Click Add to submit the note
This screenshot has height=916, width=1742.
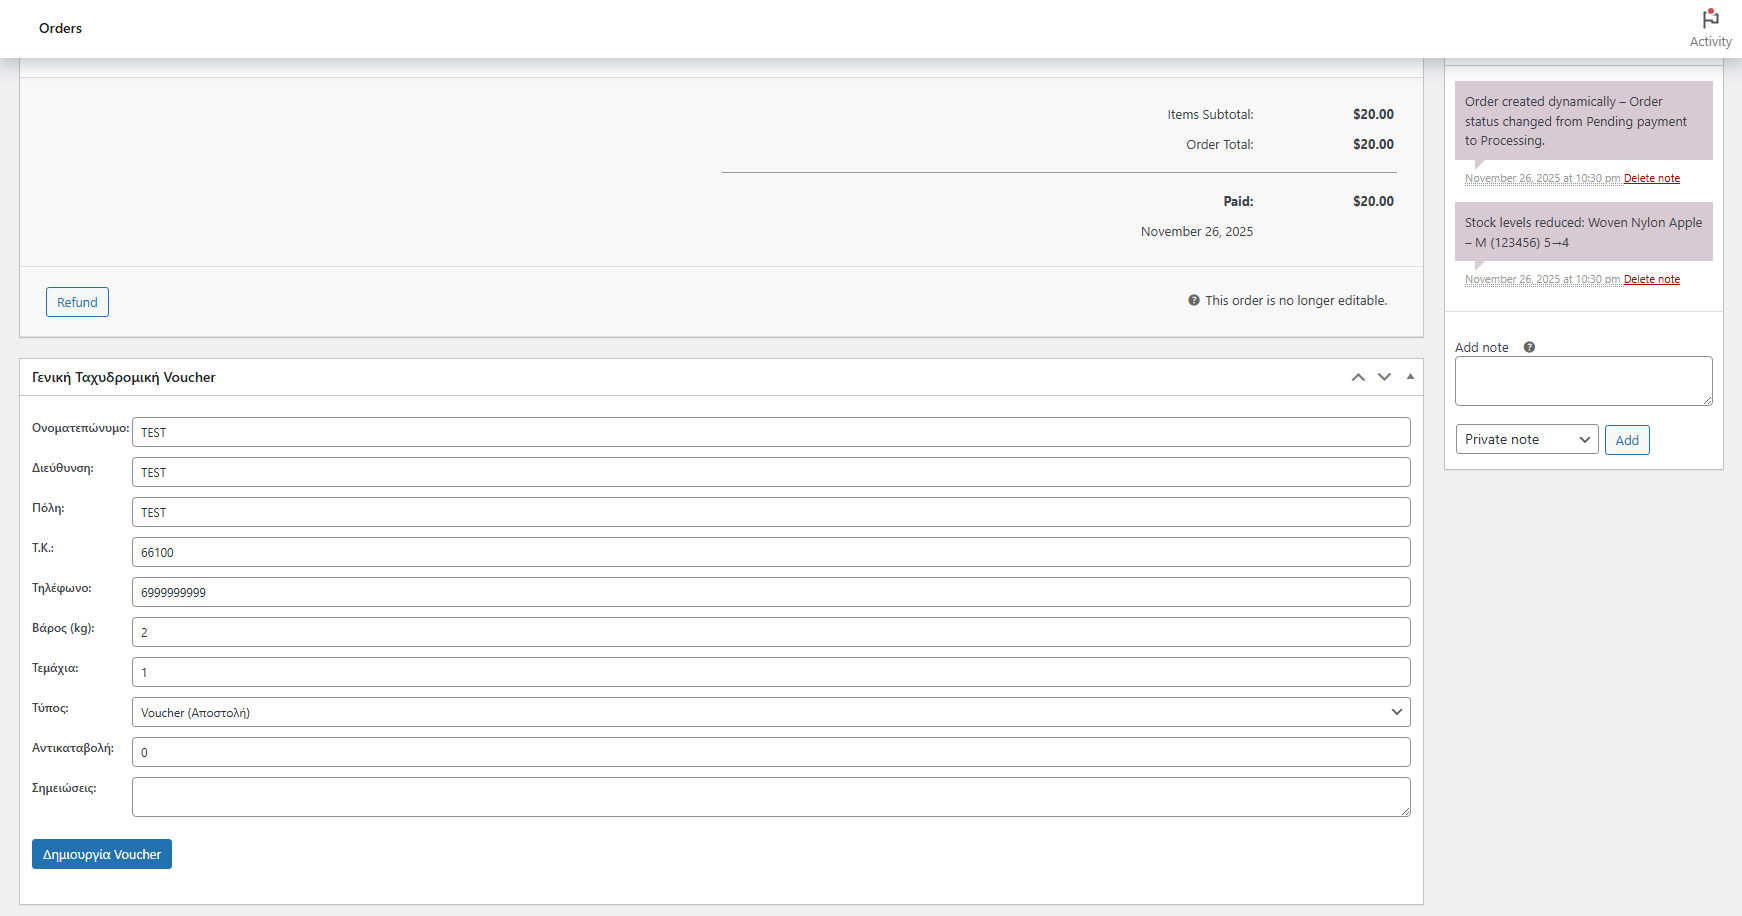(x=1626, y=440)
